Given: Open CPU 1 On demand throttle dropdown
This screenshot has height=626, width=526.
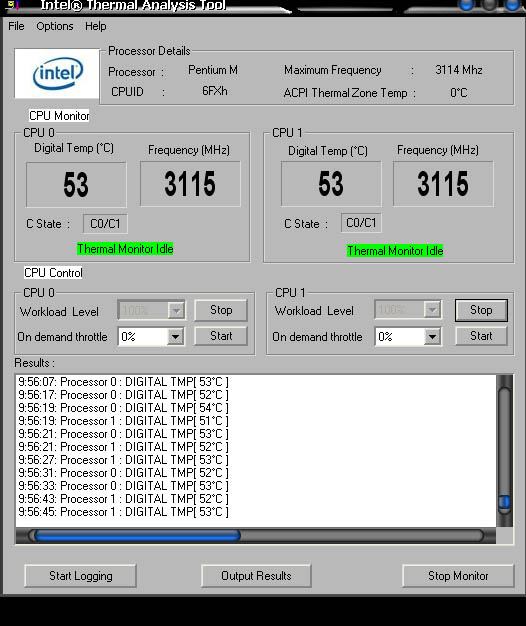Looking at the screenshot, I should [x=432, y=337].
